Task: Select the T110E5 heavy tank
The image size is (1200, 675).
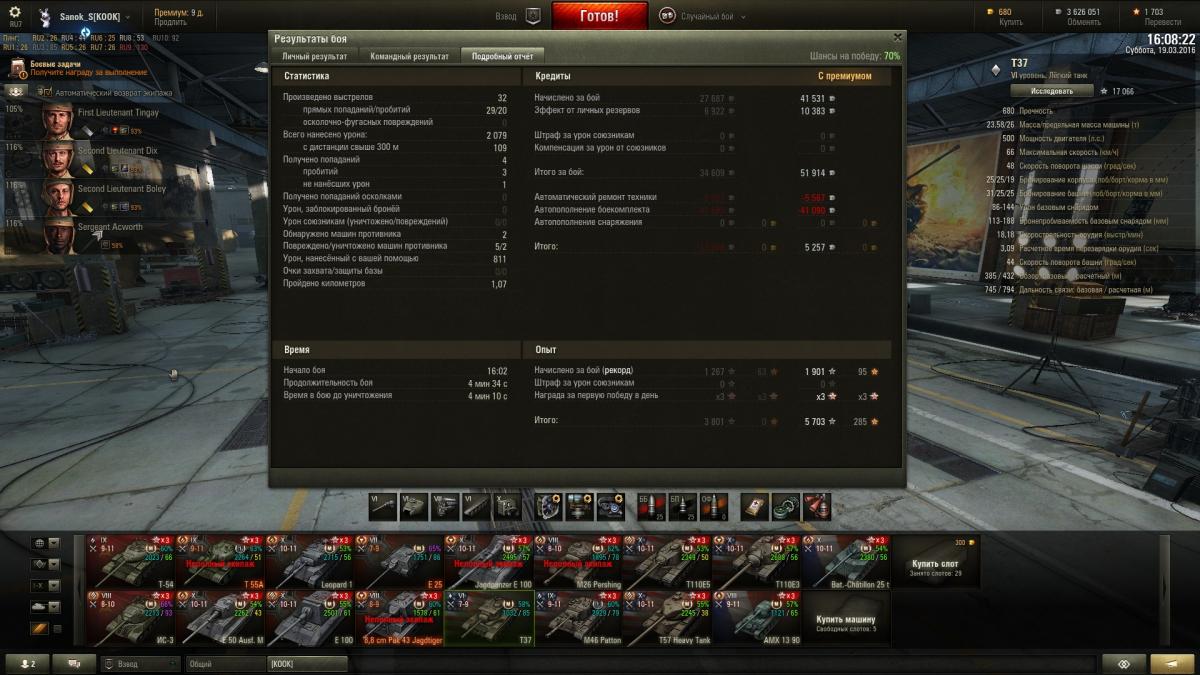Action: coord(667,562)
